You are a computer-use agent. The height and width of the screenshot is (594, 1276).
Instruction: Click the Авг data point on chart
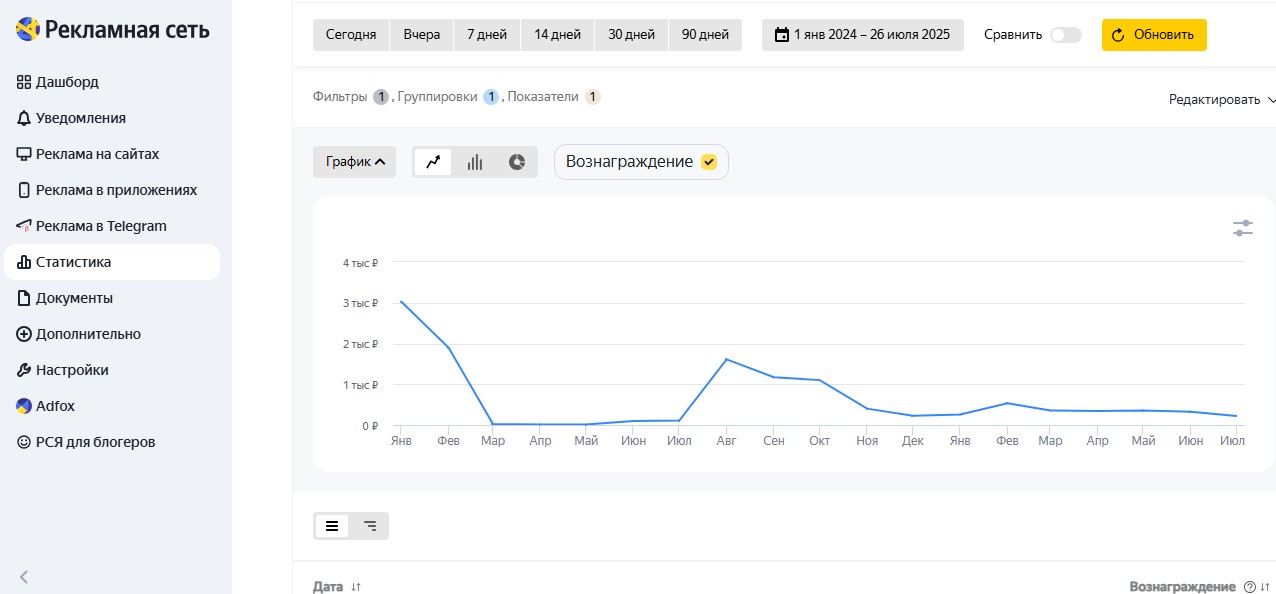tap(726, 359)
